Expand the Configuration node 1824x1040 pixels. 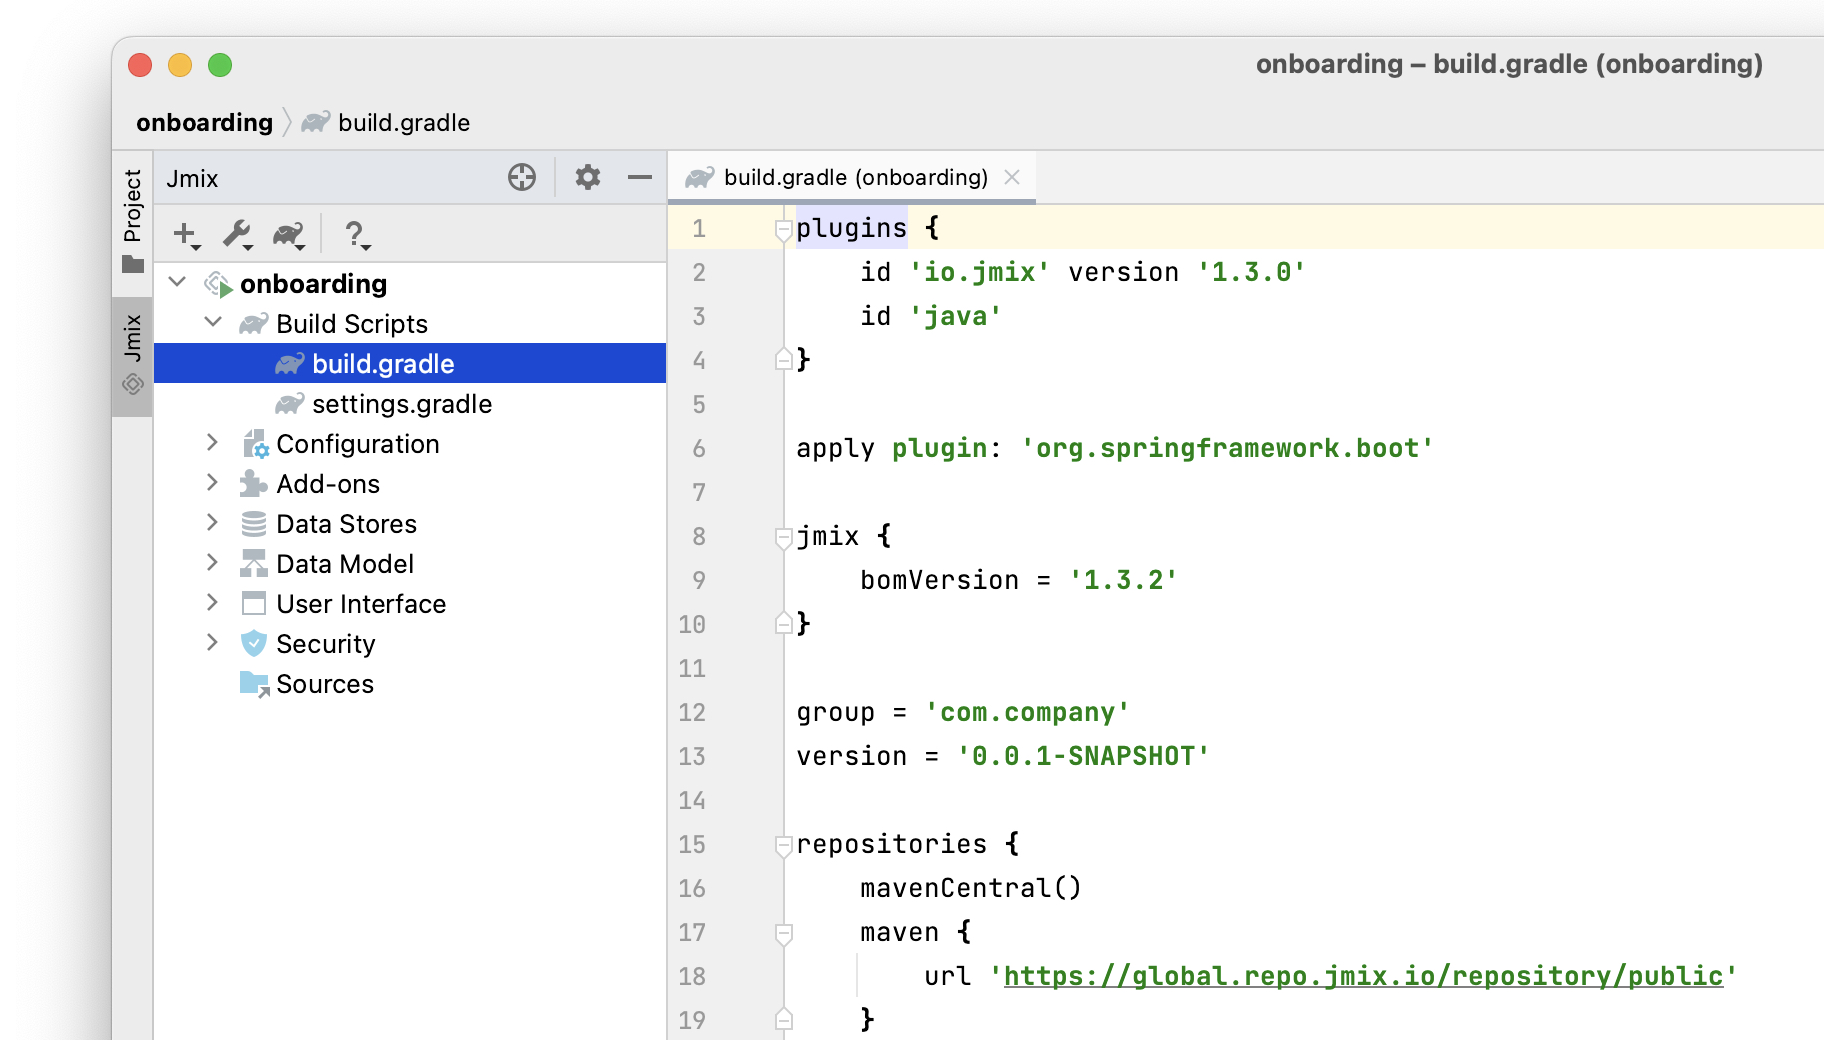point(212,443)
